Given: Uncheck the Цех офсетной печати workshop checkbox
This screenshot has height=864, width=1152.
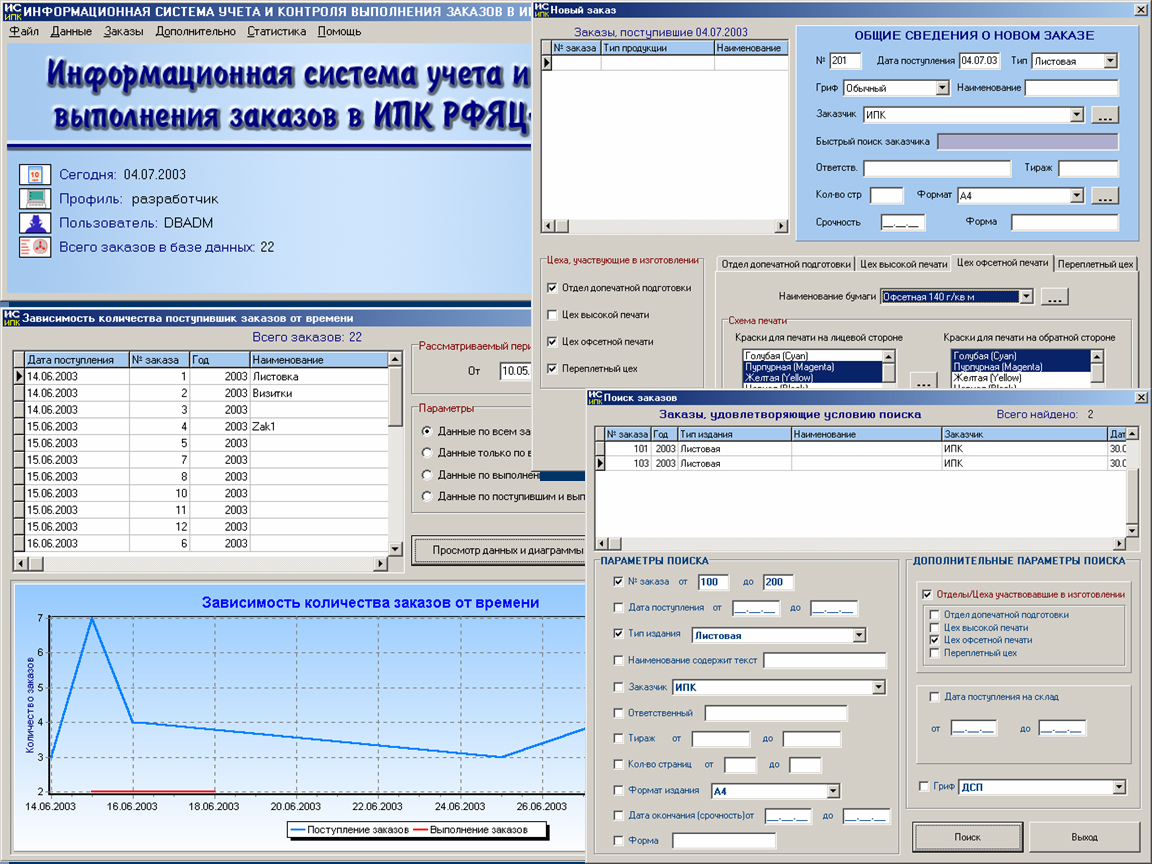Looking at the screenshot, I should [553, 342].
